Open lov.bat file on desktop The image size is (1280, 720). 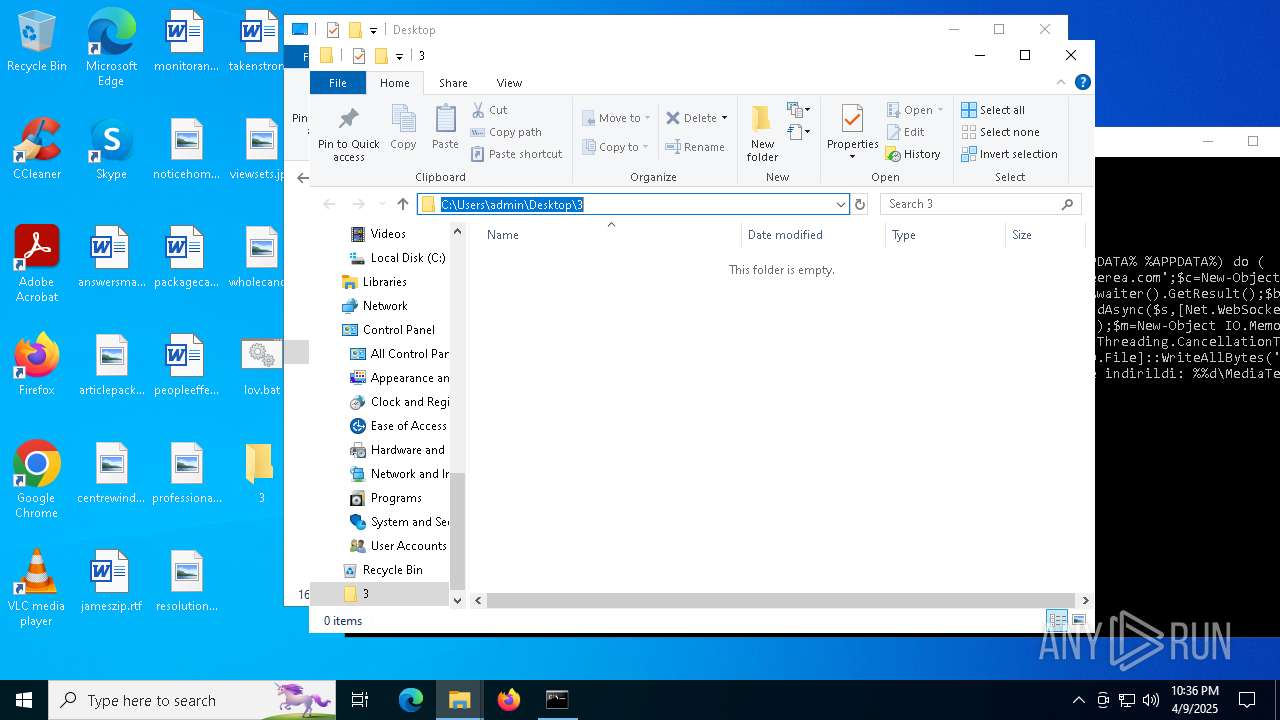(261, 367)
